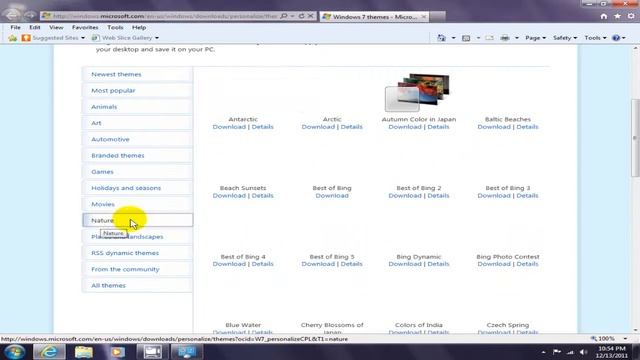640x360 pixels.
Task: Select From the community category
Action: [137, 269]
